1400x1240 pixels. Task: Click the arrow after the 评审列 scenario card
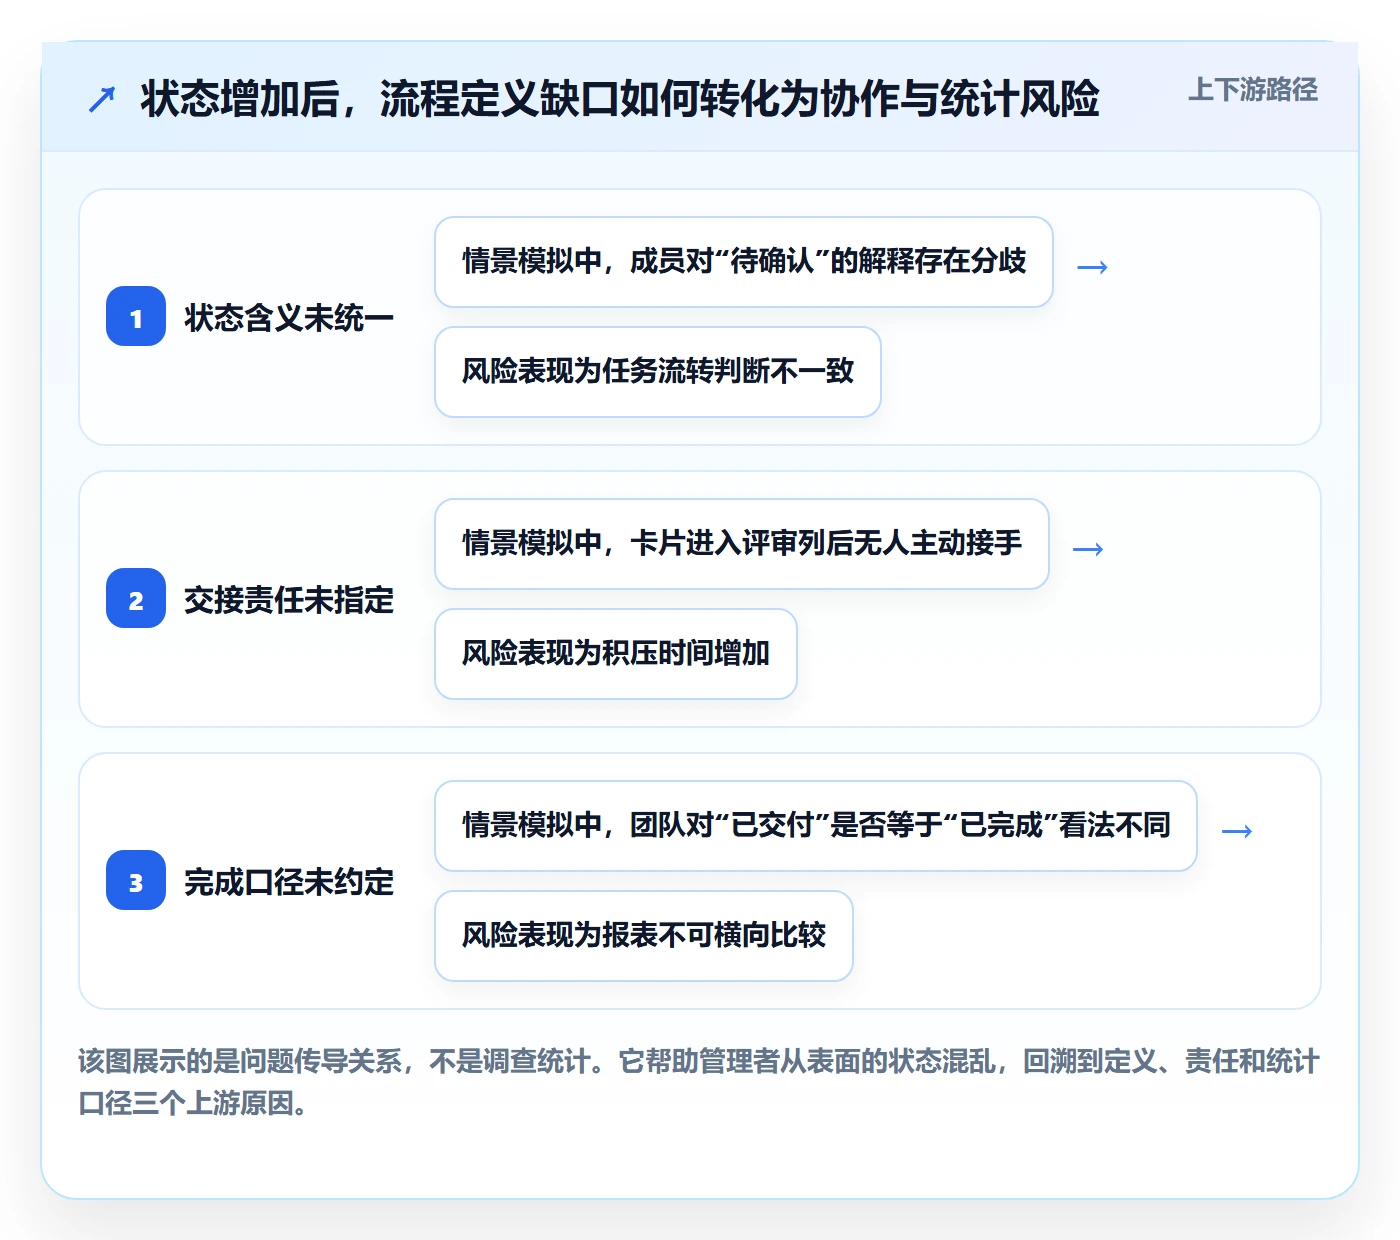click(1088, 549)
